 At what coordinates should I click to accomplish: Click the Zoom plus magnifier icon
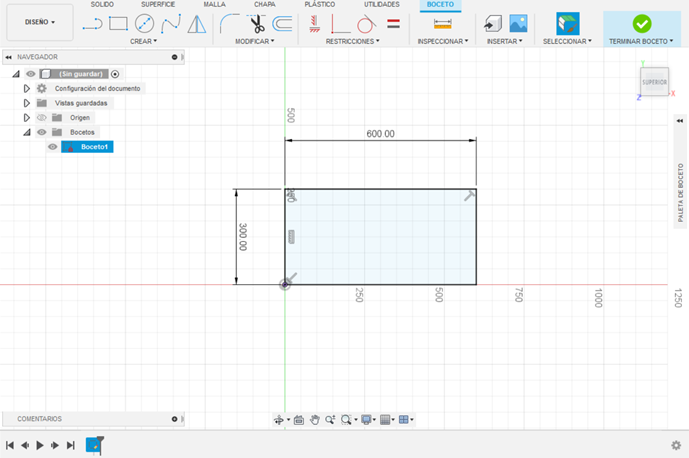[x=330, y=420]
